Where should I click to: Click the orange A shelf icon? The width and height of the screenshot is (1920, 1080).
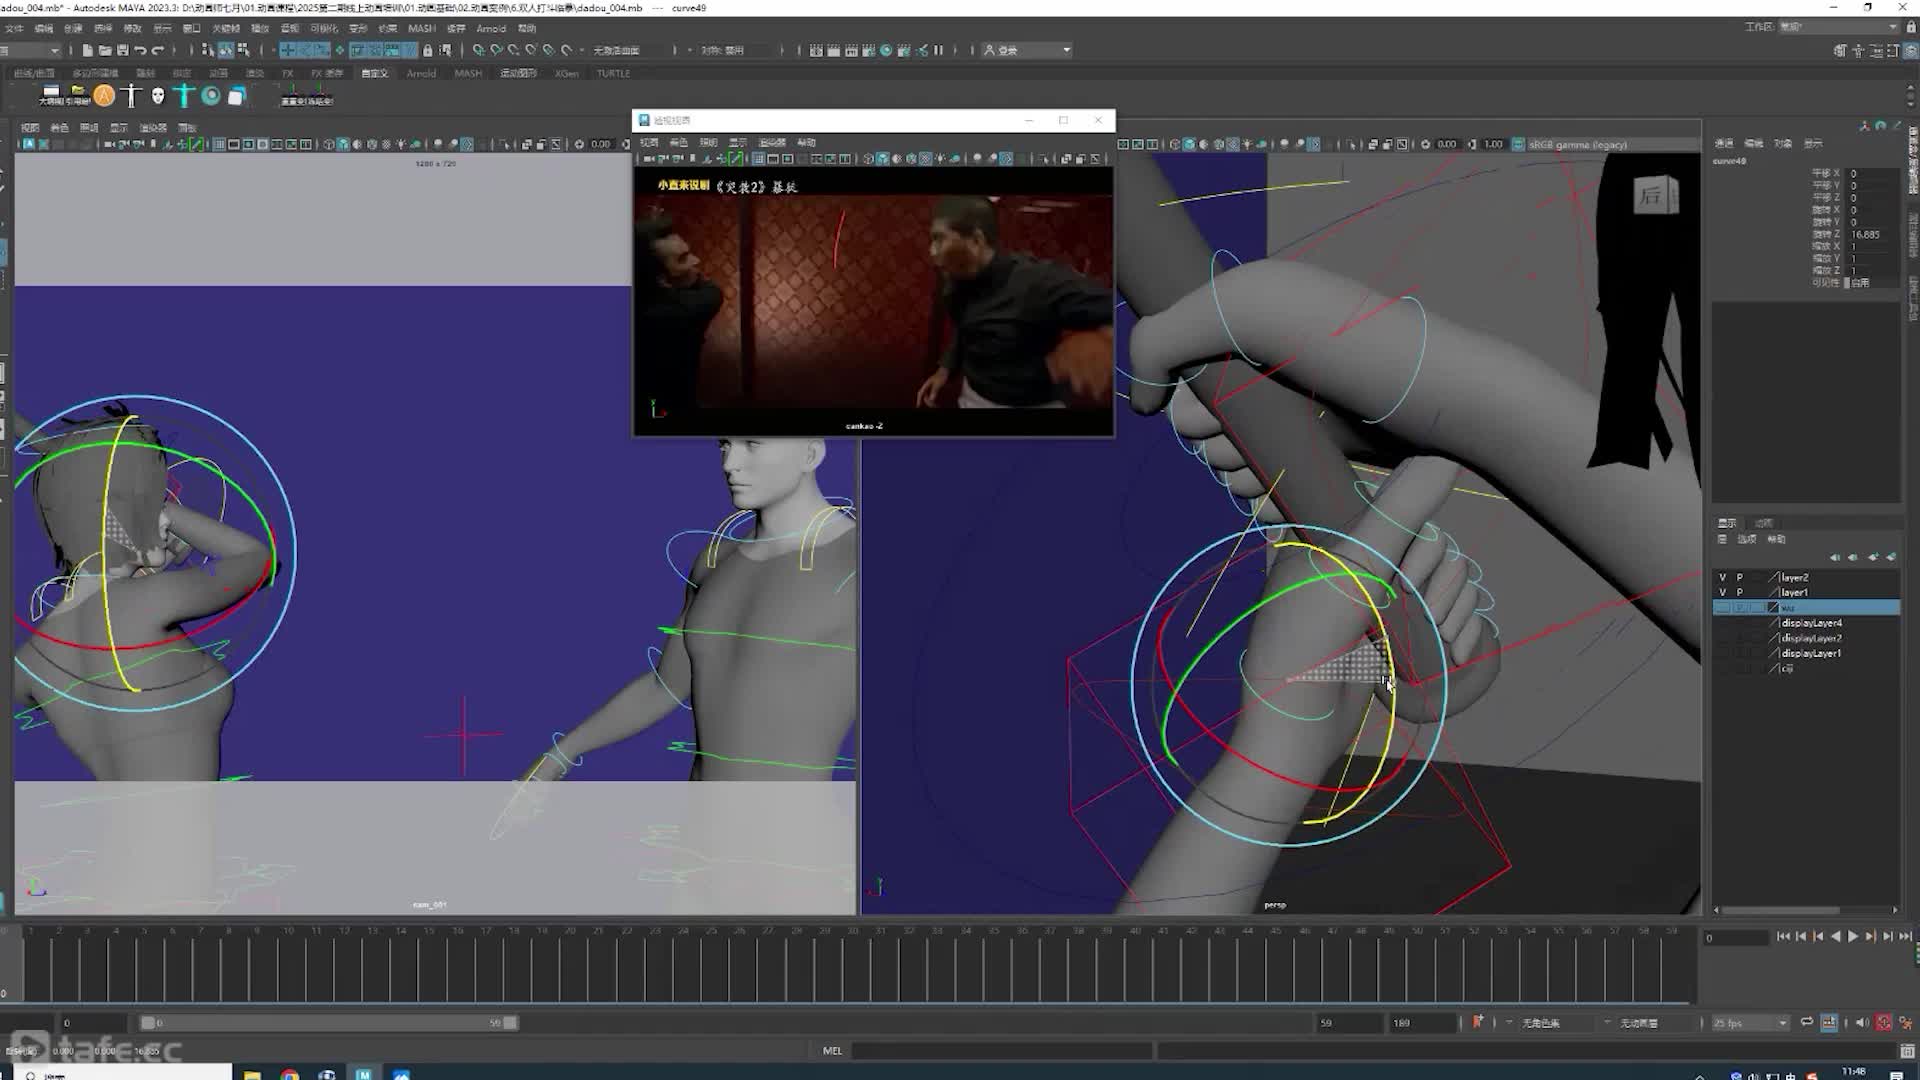(104, 96)
